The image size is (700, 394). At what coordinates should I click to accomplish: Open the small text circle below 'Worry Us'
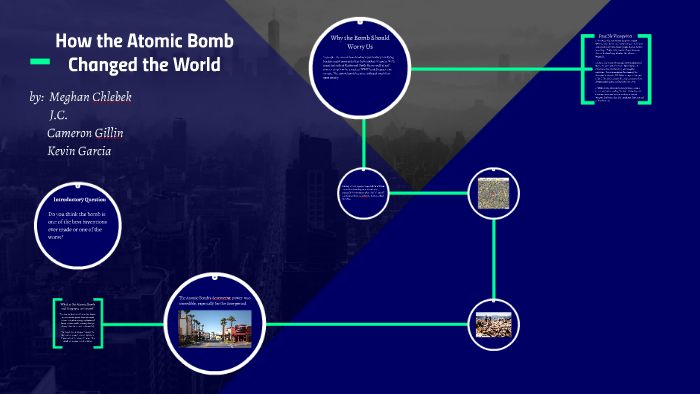pos(363,193)
